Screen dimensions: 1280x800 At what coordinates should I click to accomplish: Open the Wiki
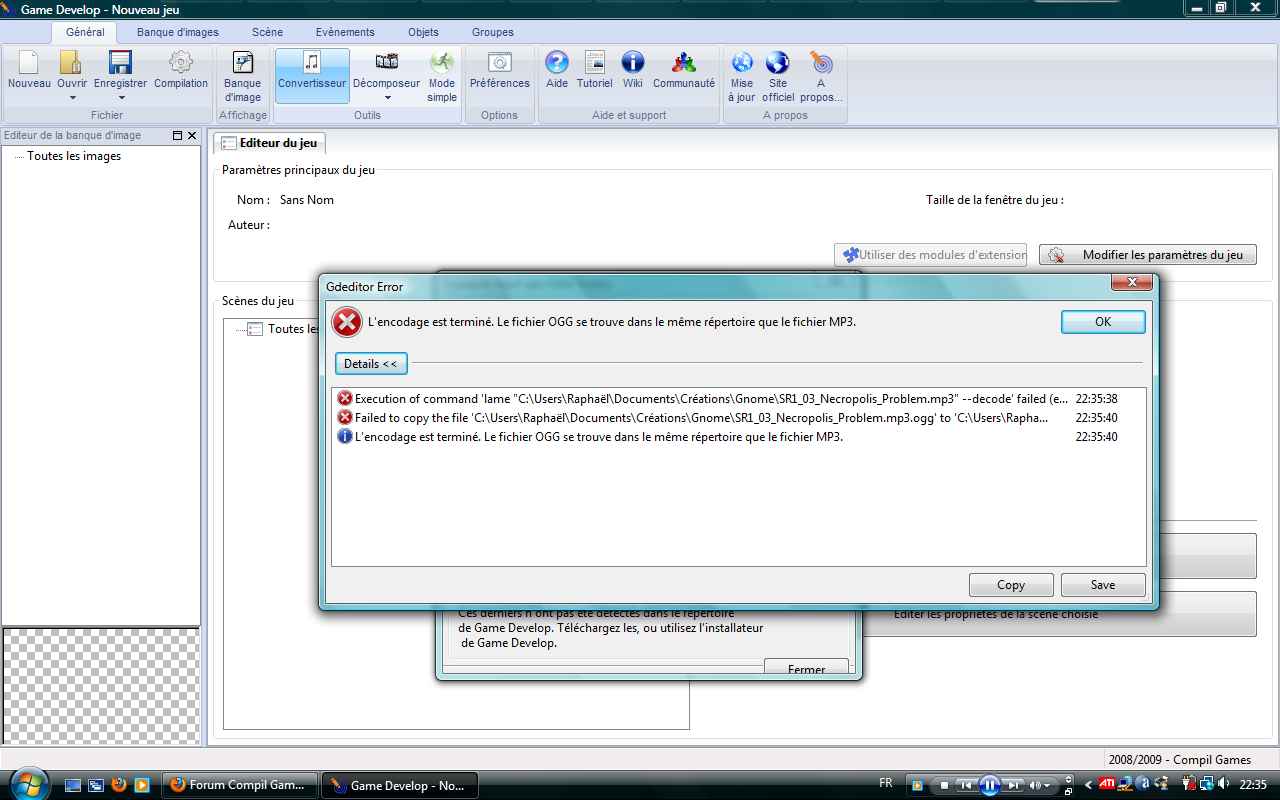(x=633, y=70)
